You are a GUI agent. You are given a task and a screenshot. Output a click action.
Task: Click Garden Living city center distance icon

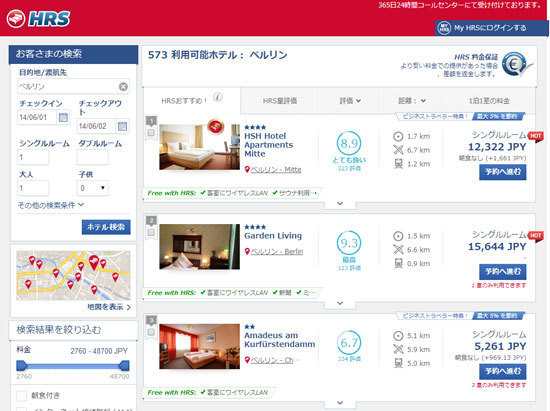coord(398,236)
